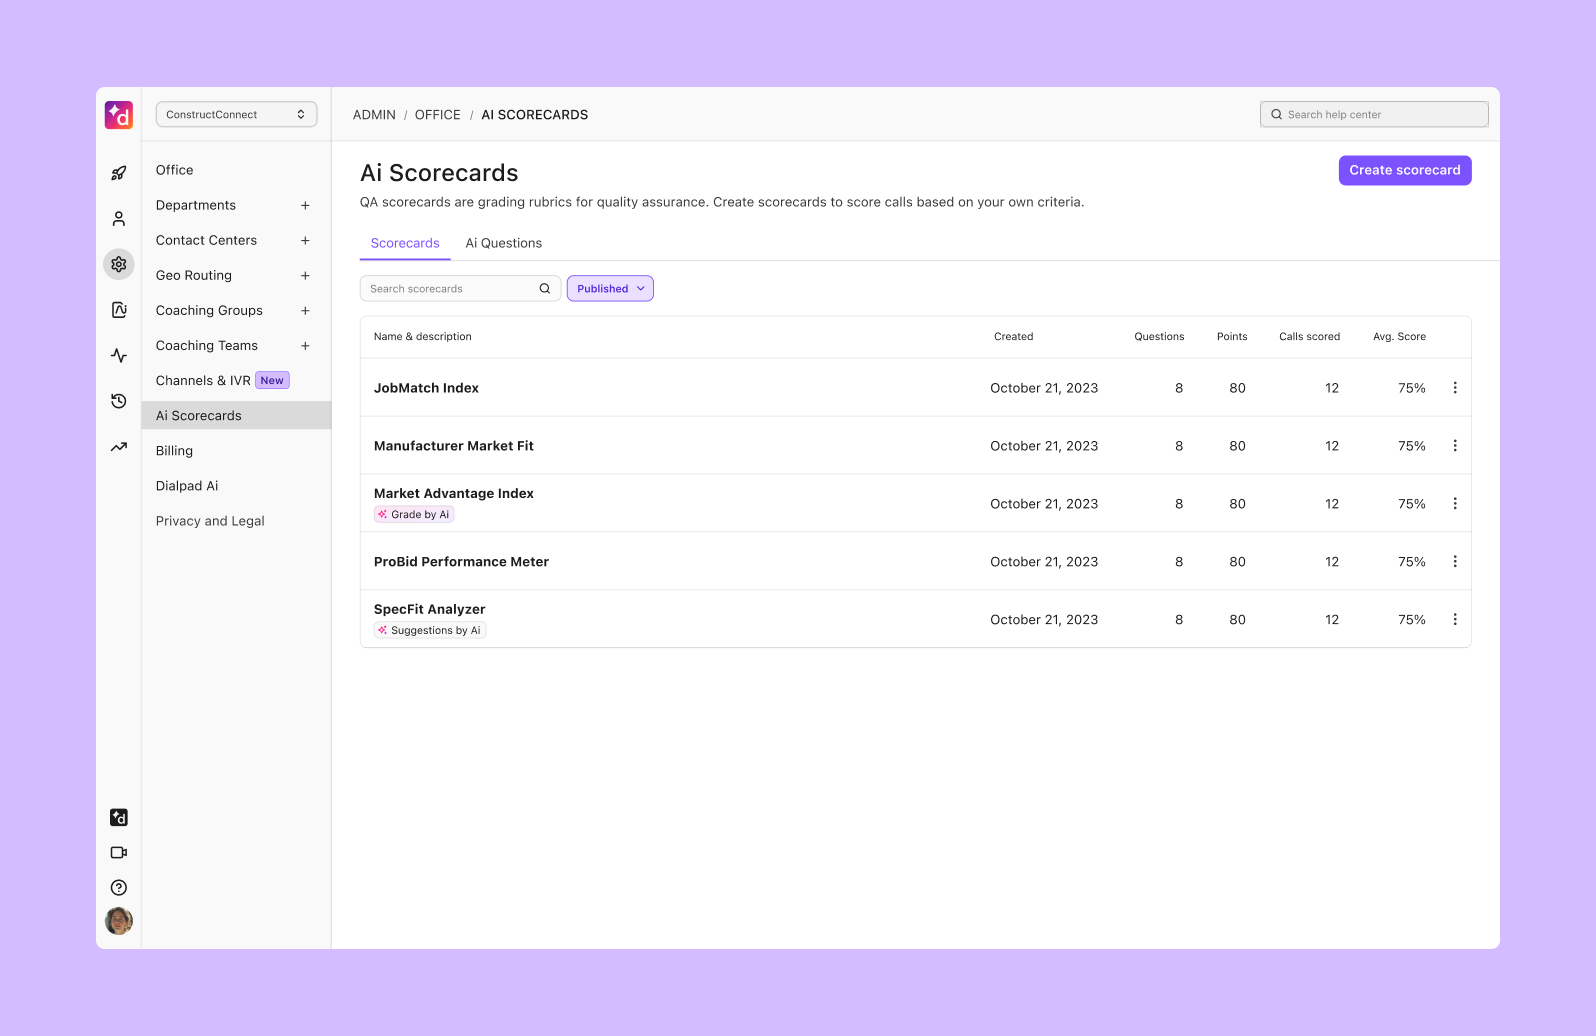
Task: Add a coaching group with plus icon
Action: tap(305, 310)
